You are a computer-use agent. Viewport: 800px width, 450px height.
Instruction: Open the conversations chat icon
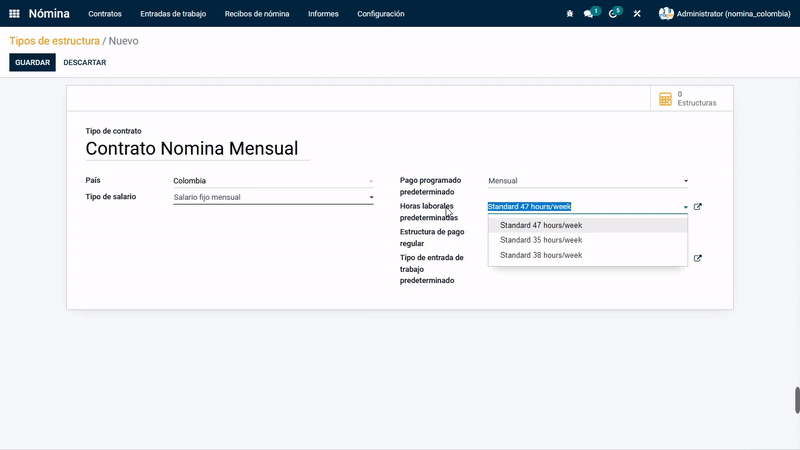[590, 14]
